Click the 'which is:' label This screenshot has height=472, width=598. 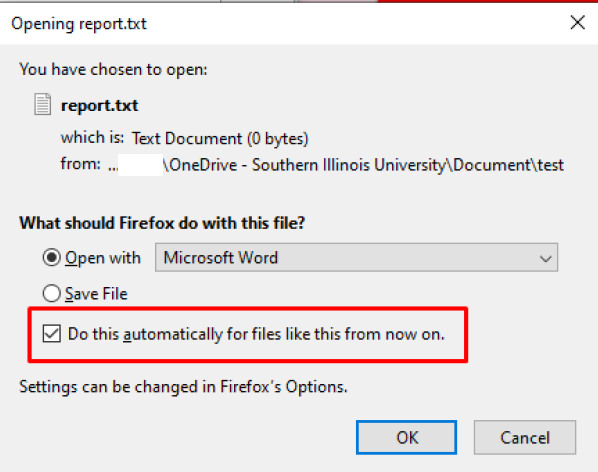92,137
